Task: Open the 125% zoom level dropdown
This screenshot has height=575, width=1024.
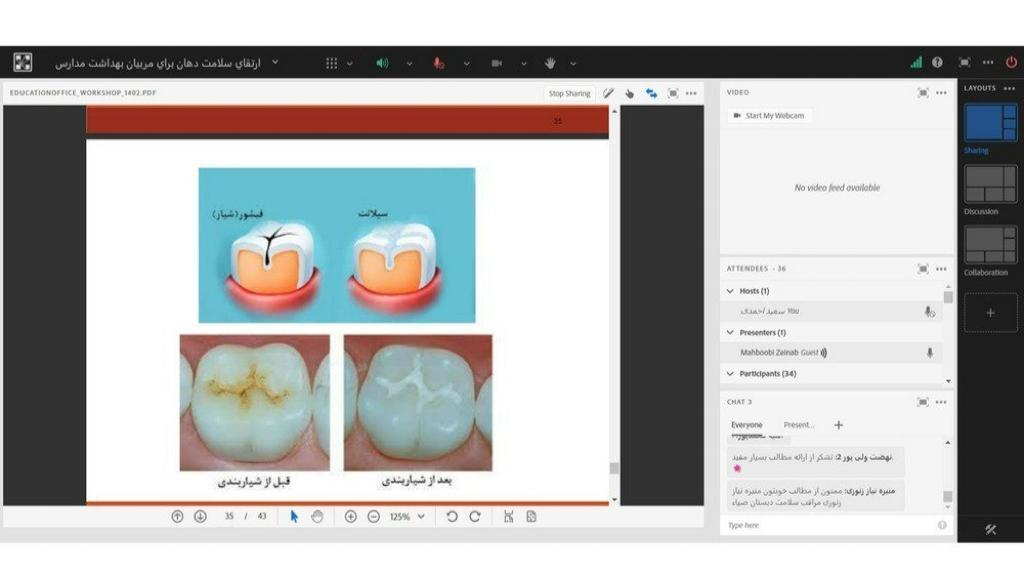Action: [x=407, y=517]
